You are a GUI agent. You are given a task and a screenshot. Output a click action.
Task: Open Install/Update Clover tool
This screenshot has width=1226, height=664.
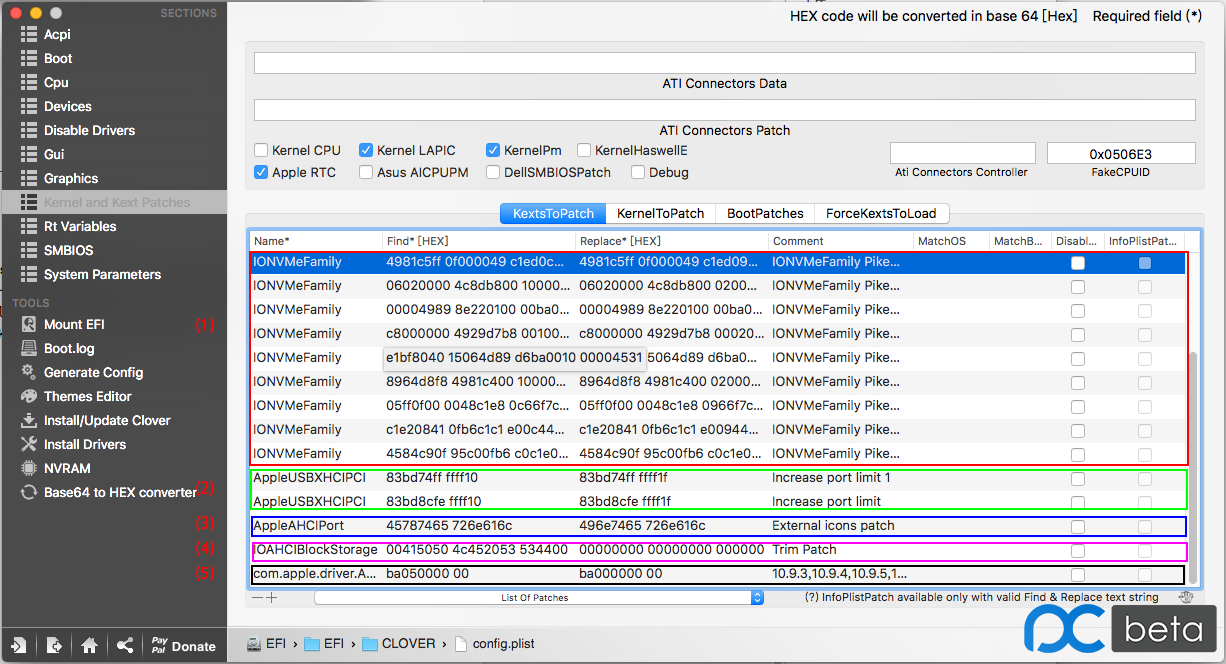[x=107, y=420]
